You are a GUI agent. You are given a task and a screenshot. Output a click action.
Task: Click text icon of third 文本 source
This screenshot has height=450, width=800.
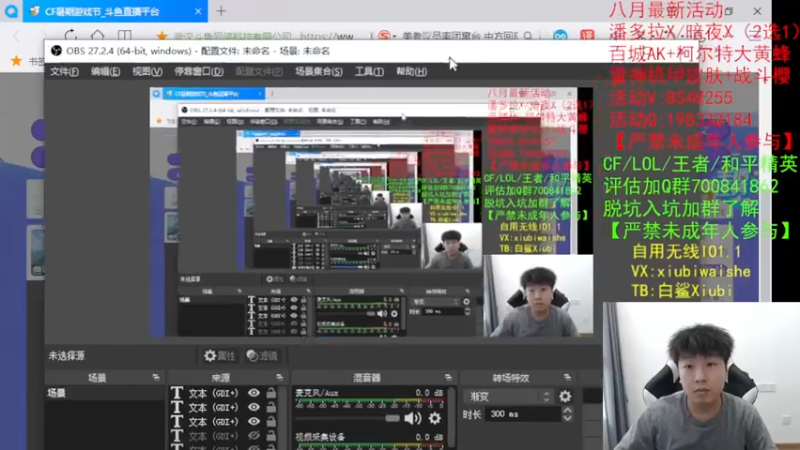pyautogui.click(x=177, y=421)
